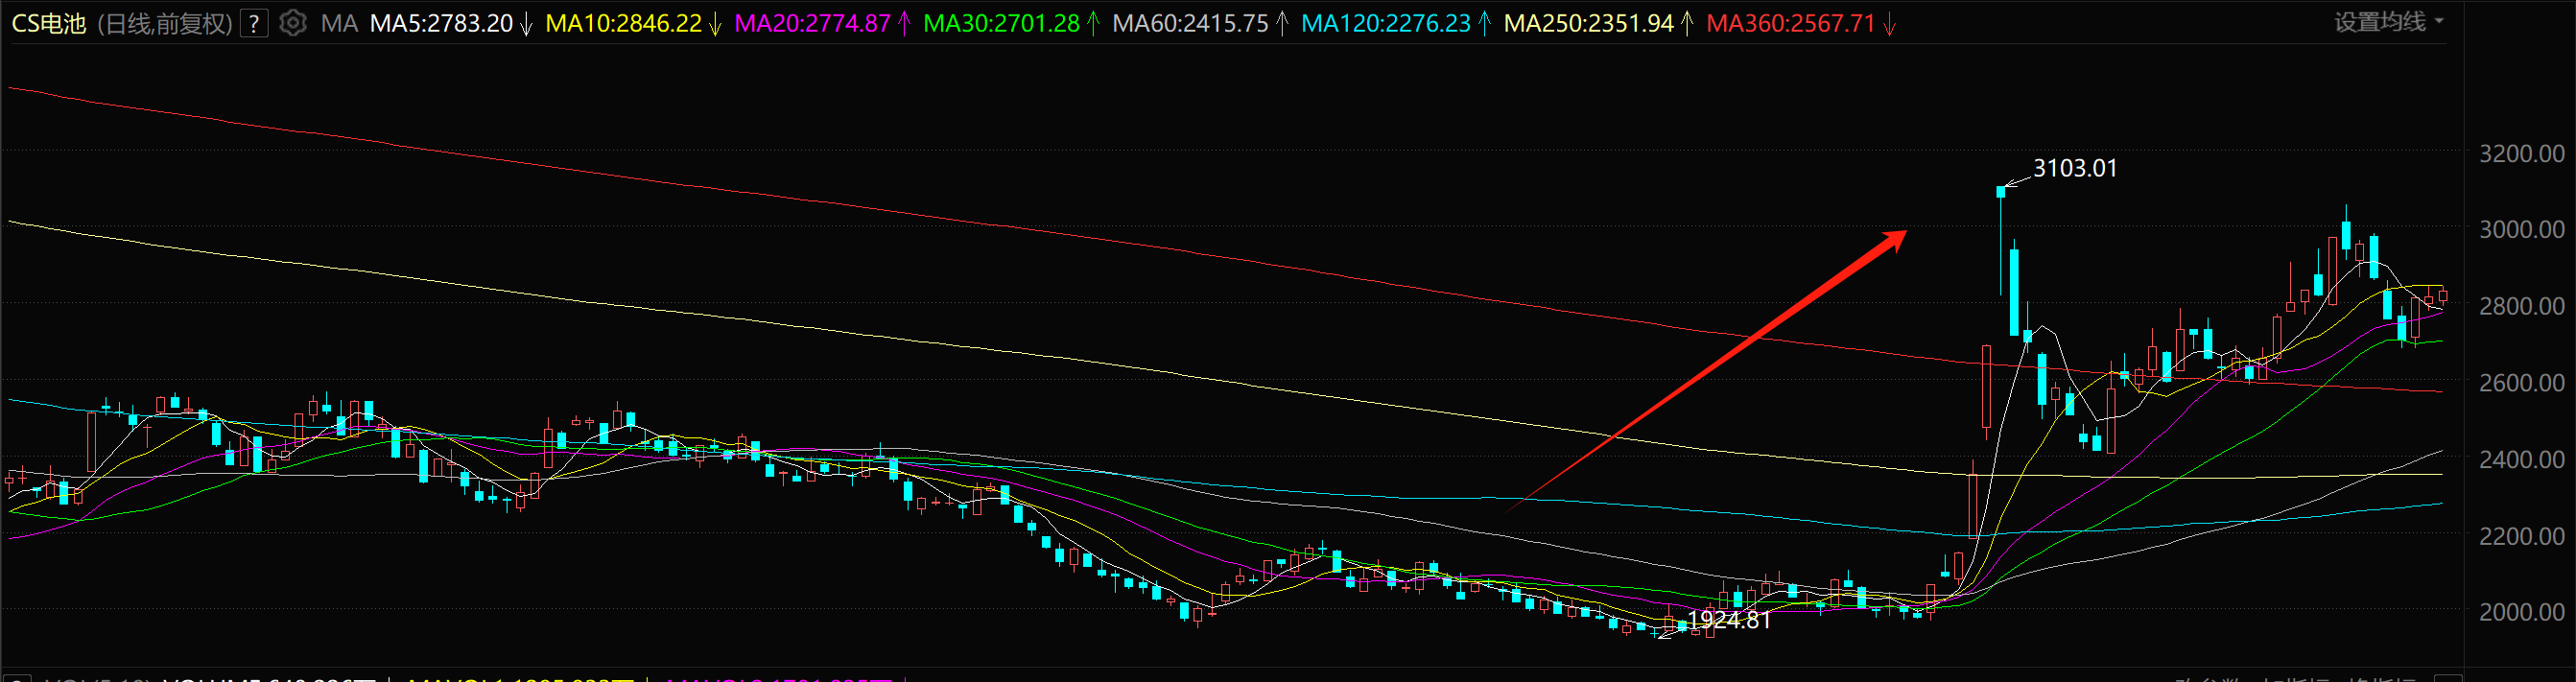Click the MA indicator name label
This screenshot has width=2576, height=682.
(x=339, y=23)
